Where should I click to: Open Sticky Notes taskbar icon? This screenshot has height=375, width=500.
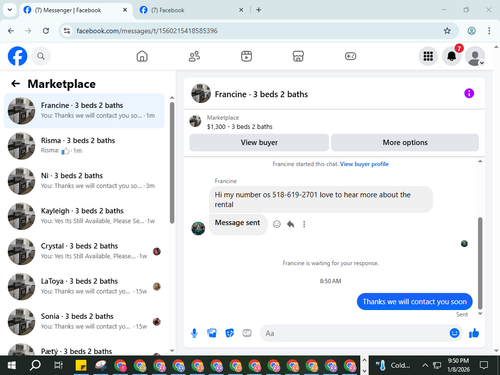click(81, 365)
